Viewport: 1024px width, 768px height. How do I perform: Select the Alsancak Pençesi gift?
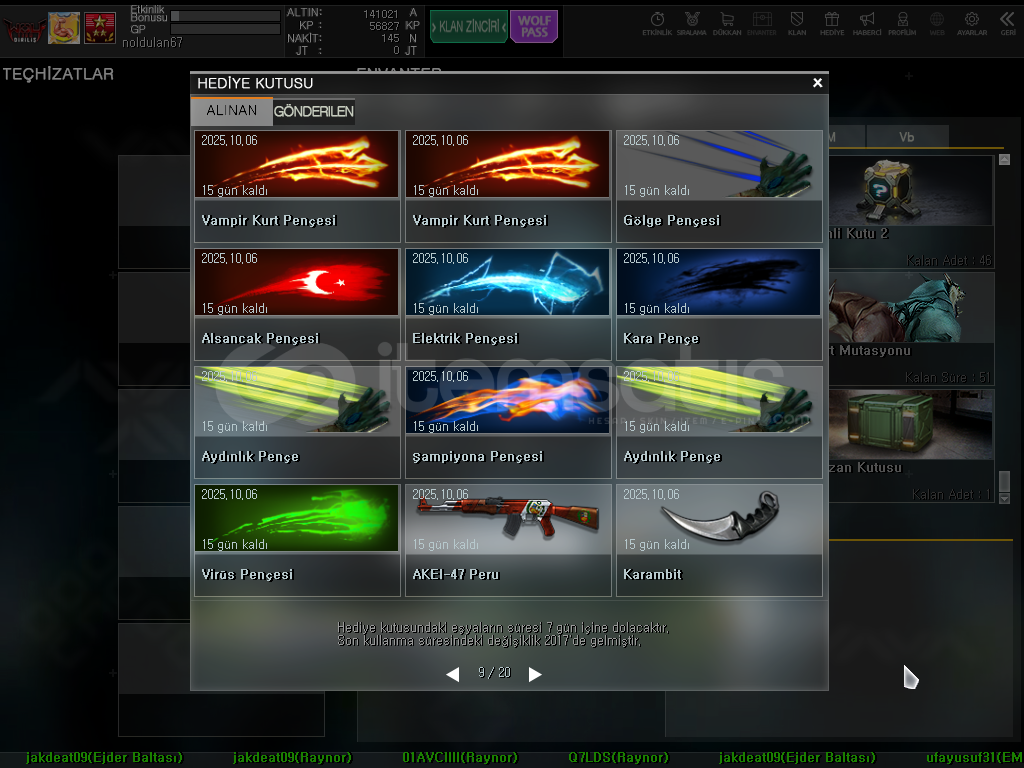coord(297,304)
